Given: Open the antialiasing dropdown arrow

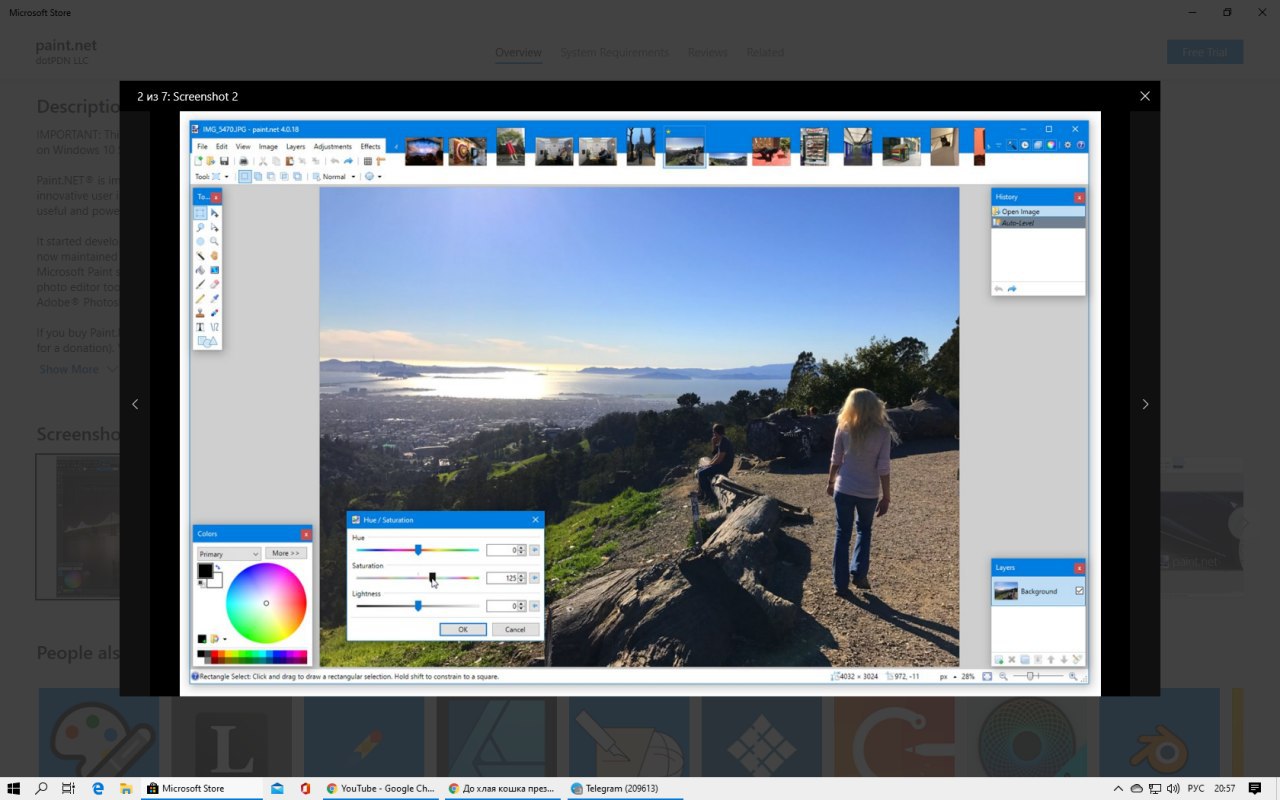Looking at the screenshot, I should click(379, 177).
